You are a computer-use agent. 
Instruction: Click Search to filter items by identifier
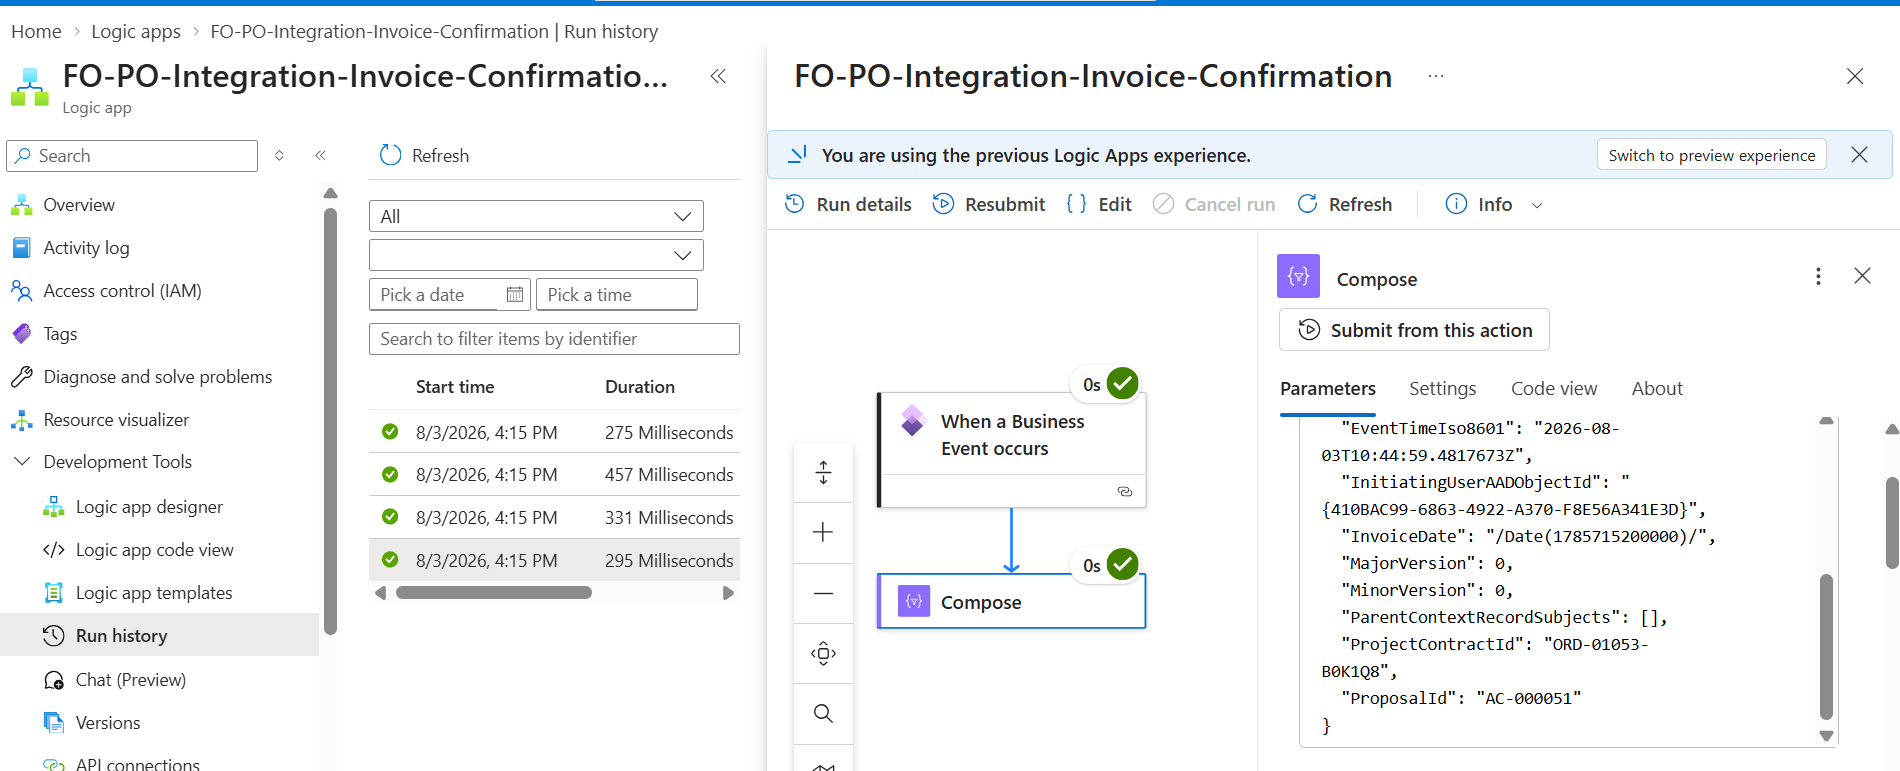[x=554, y=339]
